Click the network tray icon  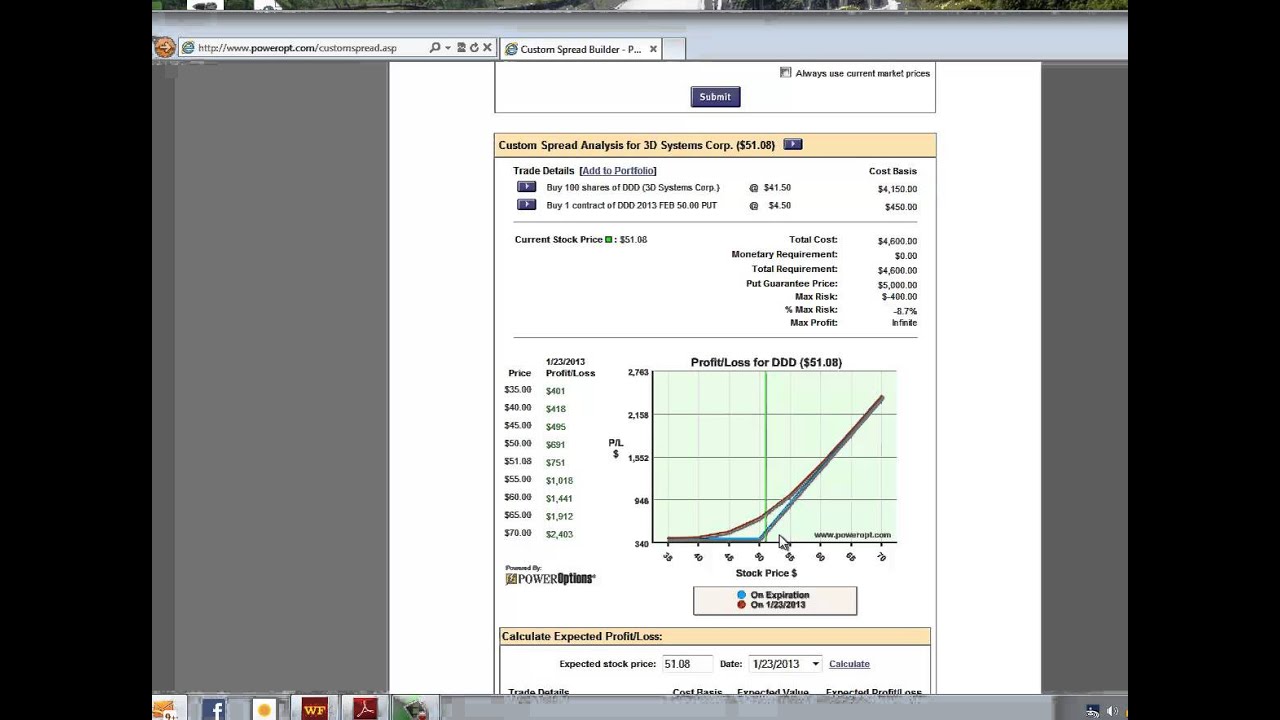coord(1093,711)
